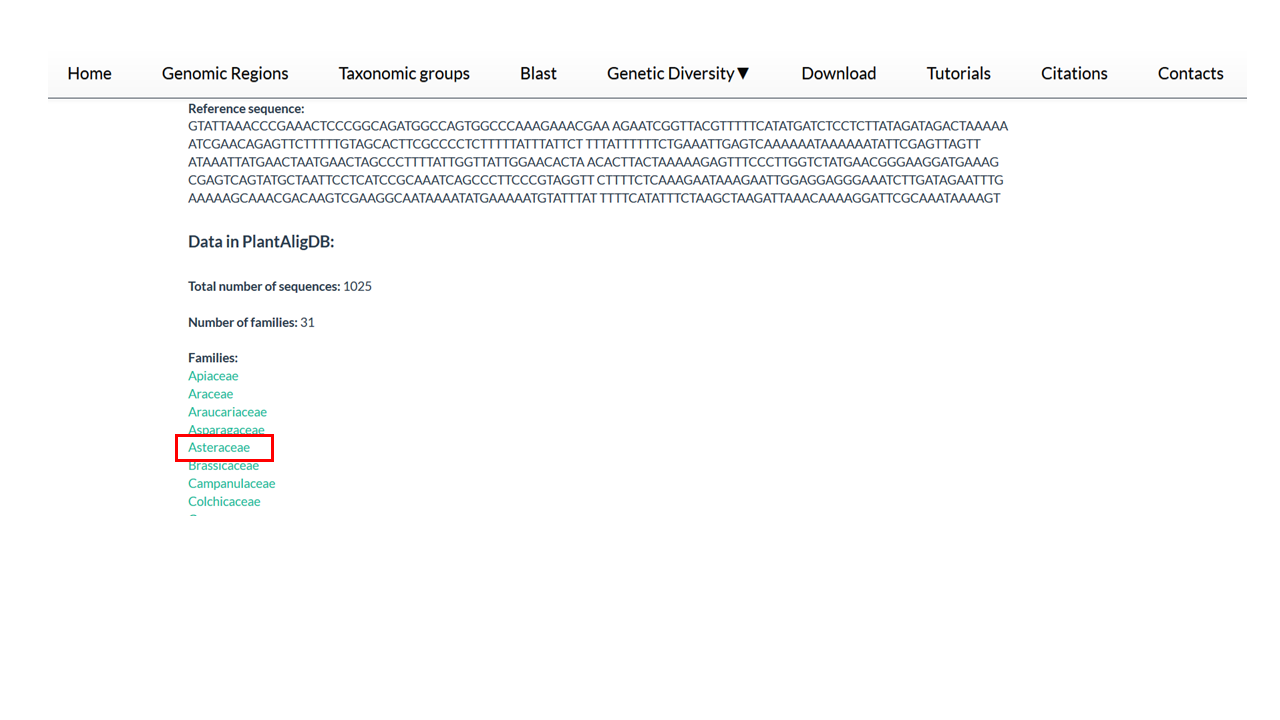Click the 'Families:' label

pos(213,358)
